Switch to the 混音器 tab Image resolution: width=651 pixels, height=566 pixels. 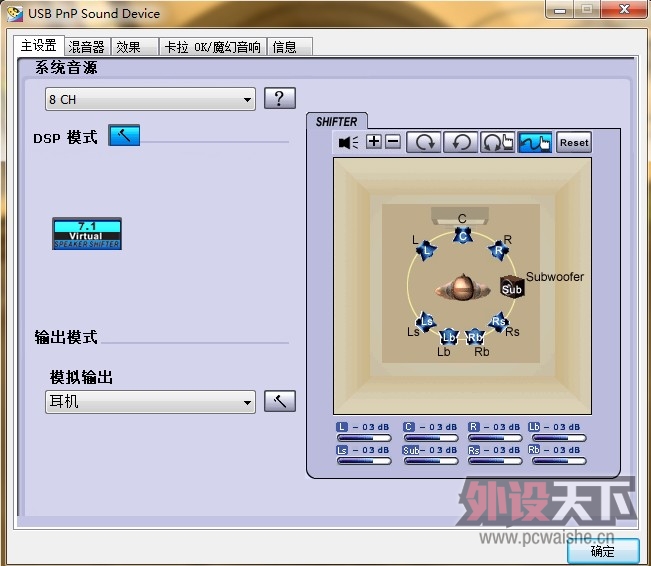tap(86, 47)
